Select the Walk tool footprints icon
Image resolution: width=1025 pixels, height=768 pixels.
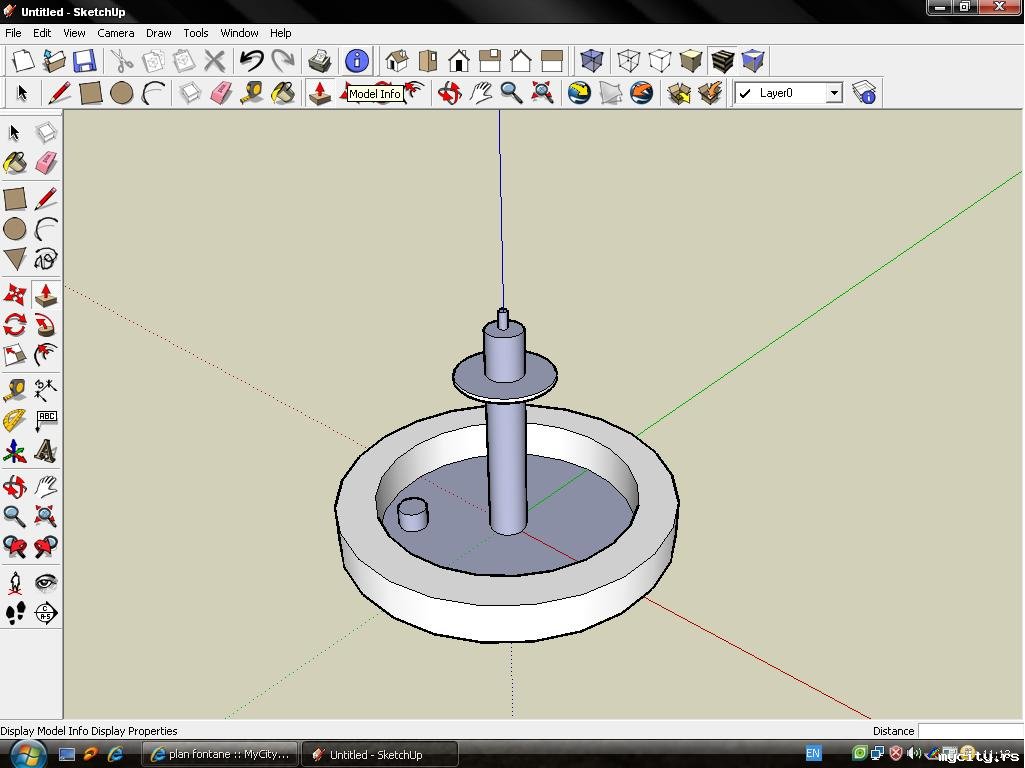click(15, 613)
